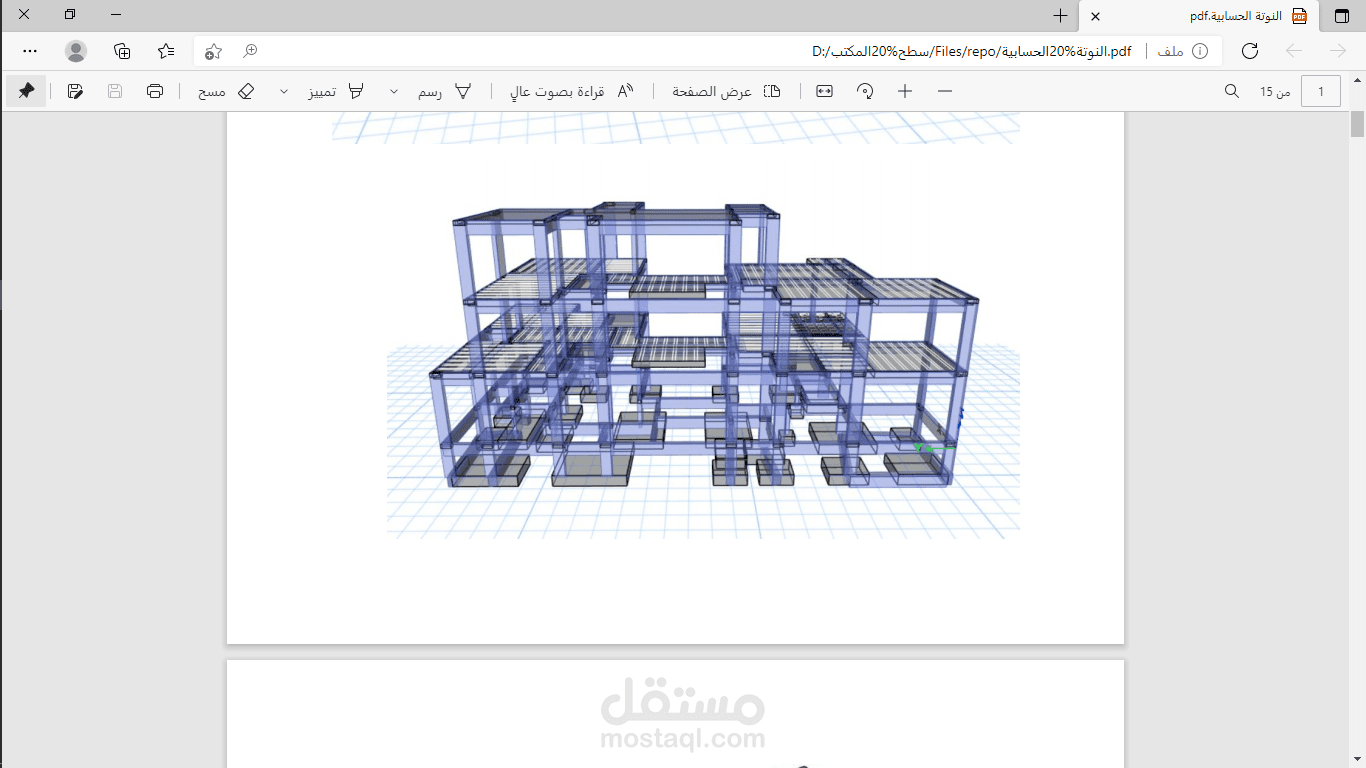Click the Fit to width icon
1366x768 pixels.
(824, 91)
